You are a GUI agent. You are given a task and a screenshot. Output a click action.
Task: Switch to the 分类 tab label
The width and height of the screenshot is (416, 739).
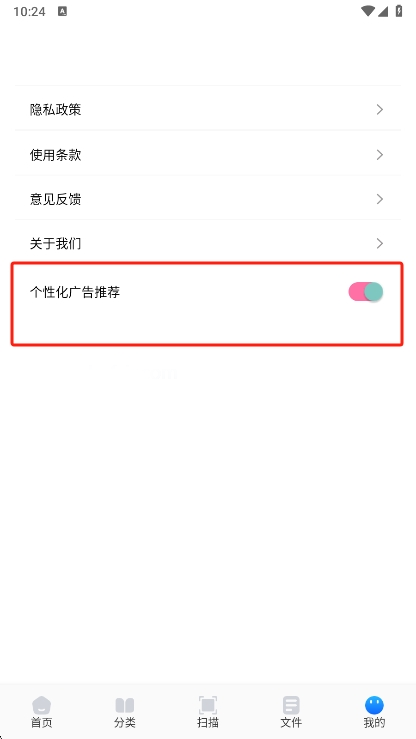click(x=125, y=723)
